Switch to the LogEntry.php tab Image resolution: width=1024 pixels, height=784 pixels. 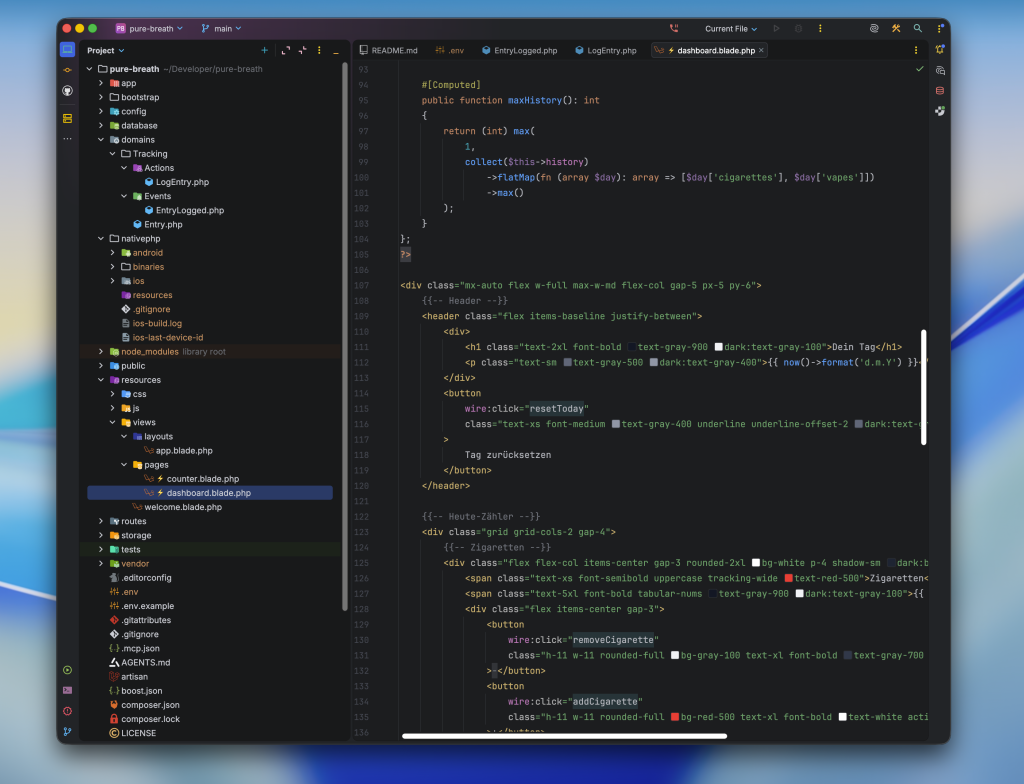605,50
